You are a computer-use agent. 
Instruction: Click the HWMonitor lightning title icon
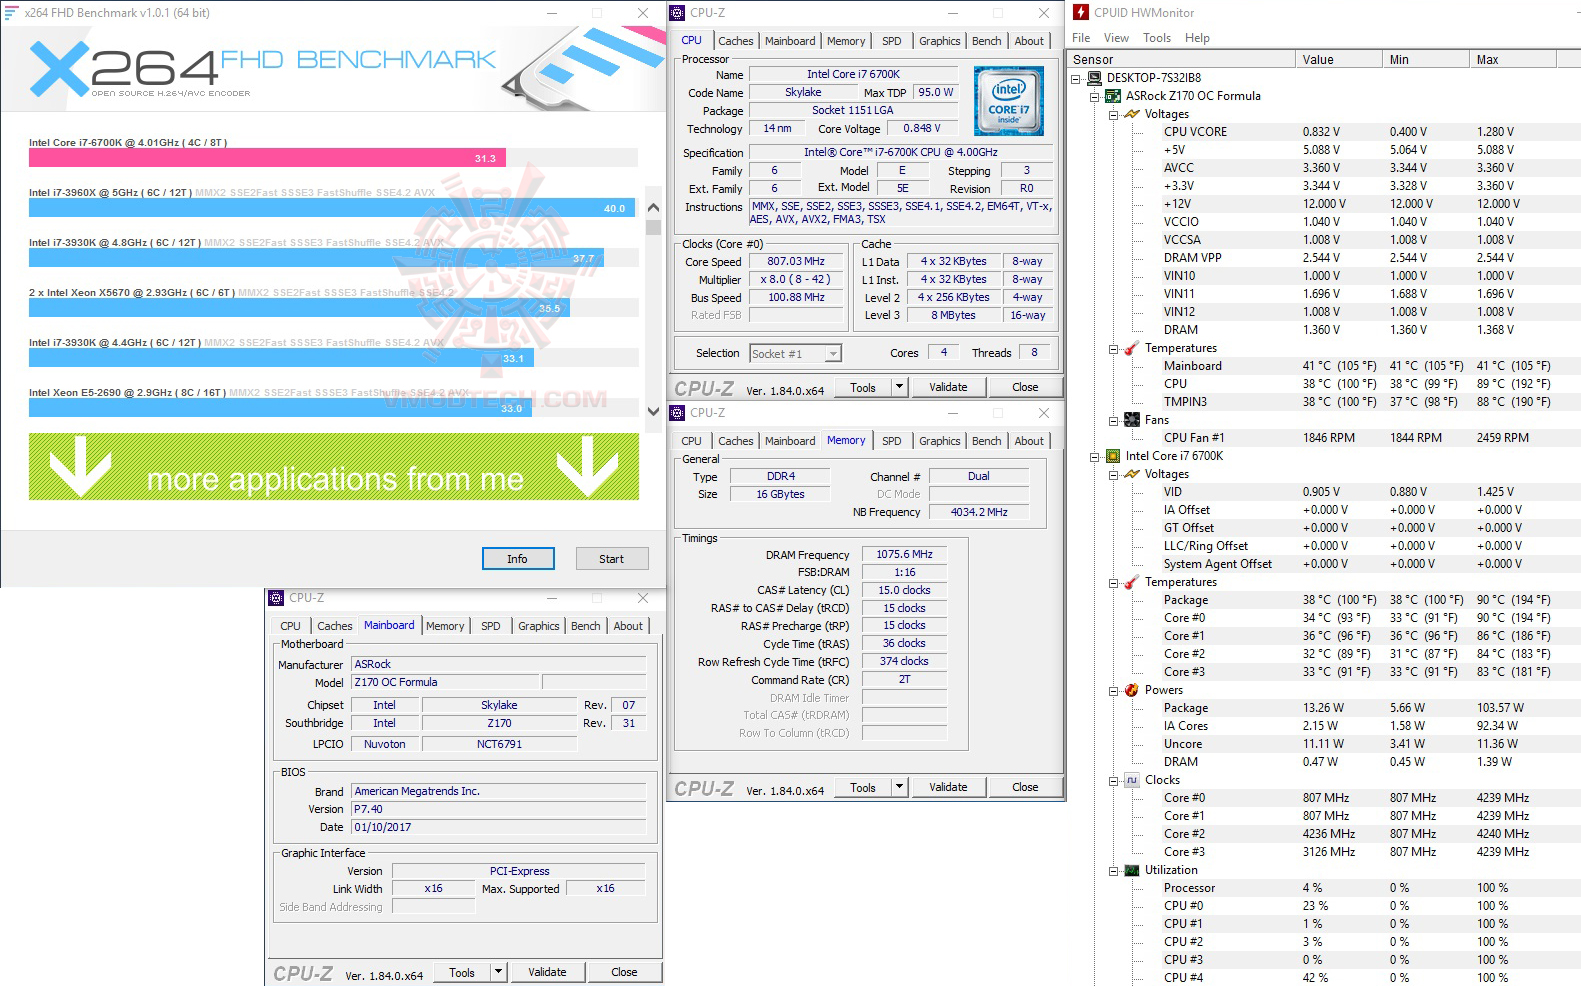click(x=1080, y=12)
